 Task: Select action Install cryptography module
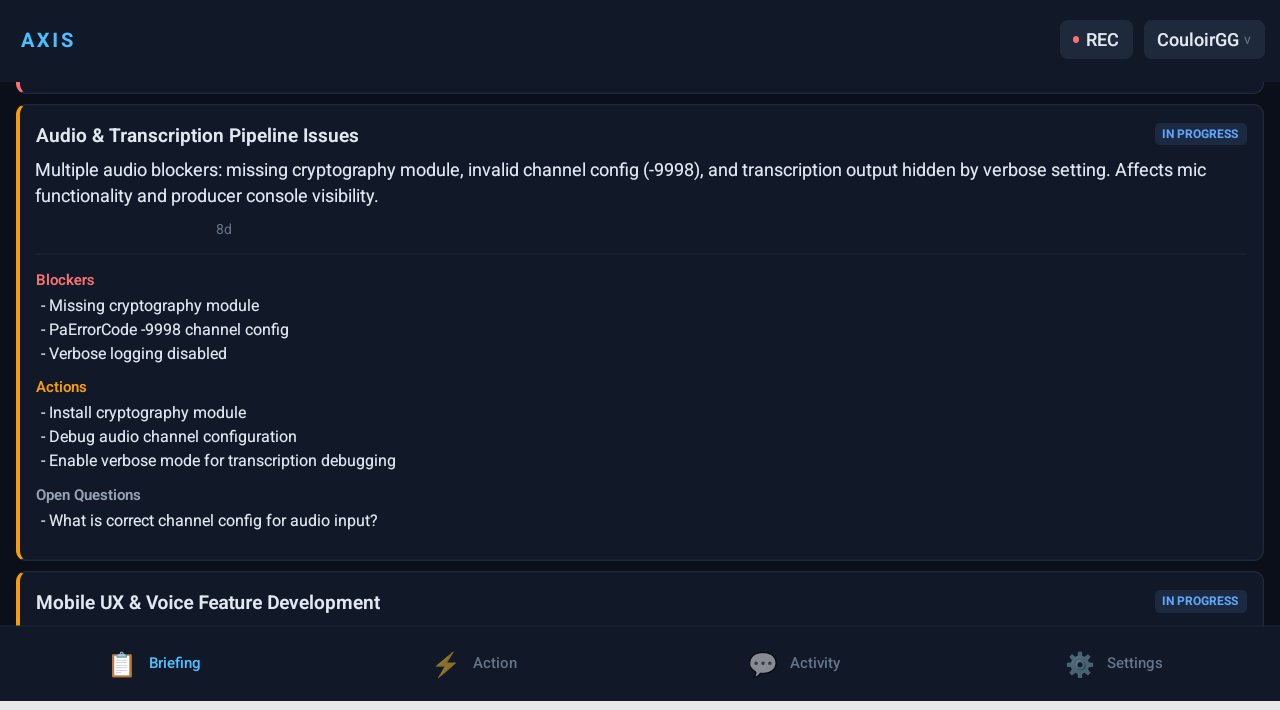coord(146,413)
